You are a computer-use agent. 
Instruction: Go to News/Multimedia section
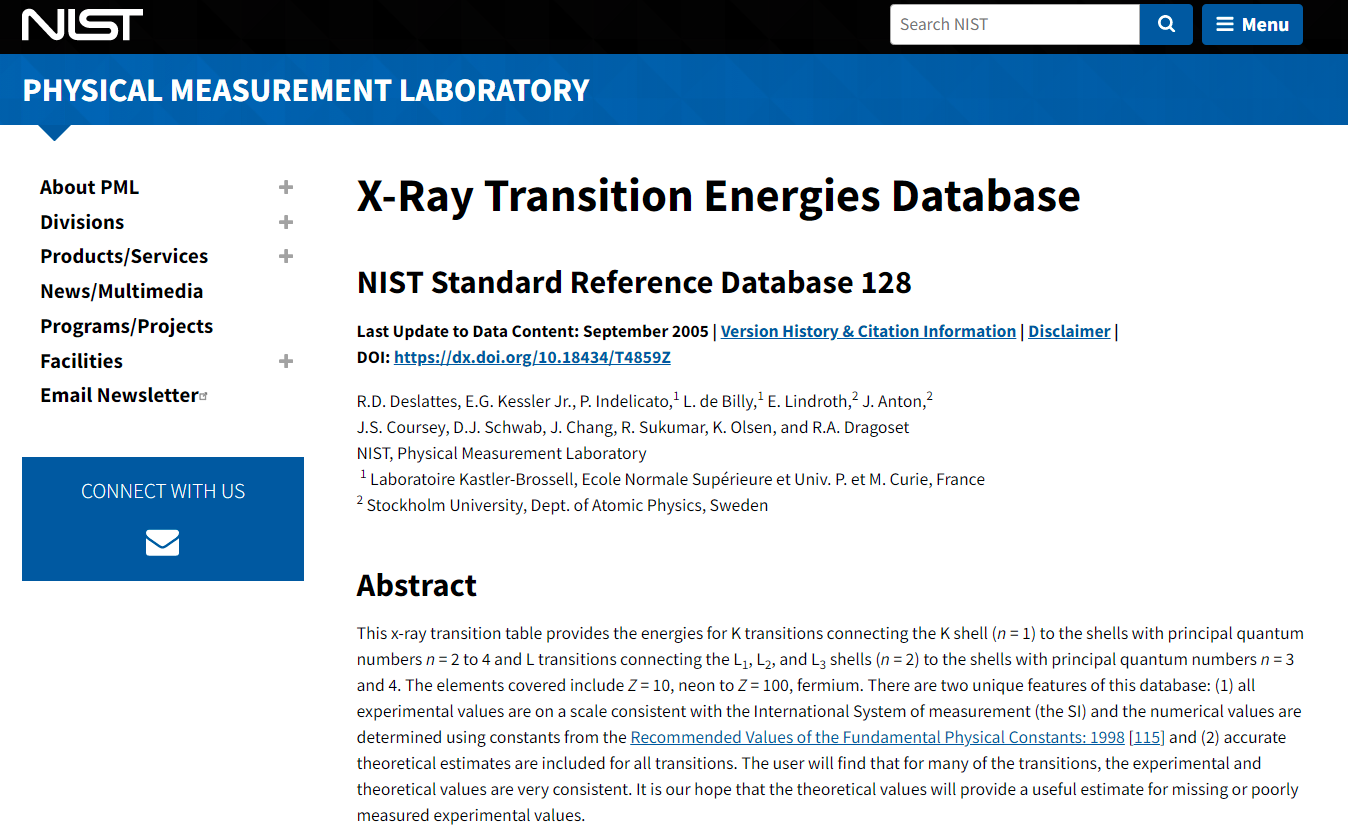click(x=121, y=291)
